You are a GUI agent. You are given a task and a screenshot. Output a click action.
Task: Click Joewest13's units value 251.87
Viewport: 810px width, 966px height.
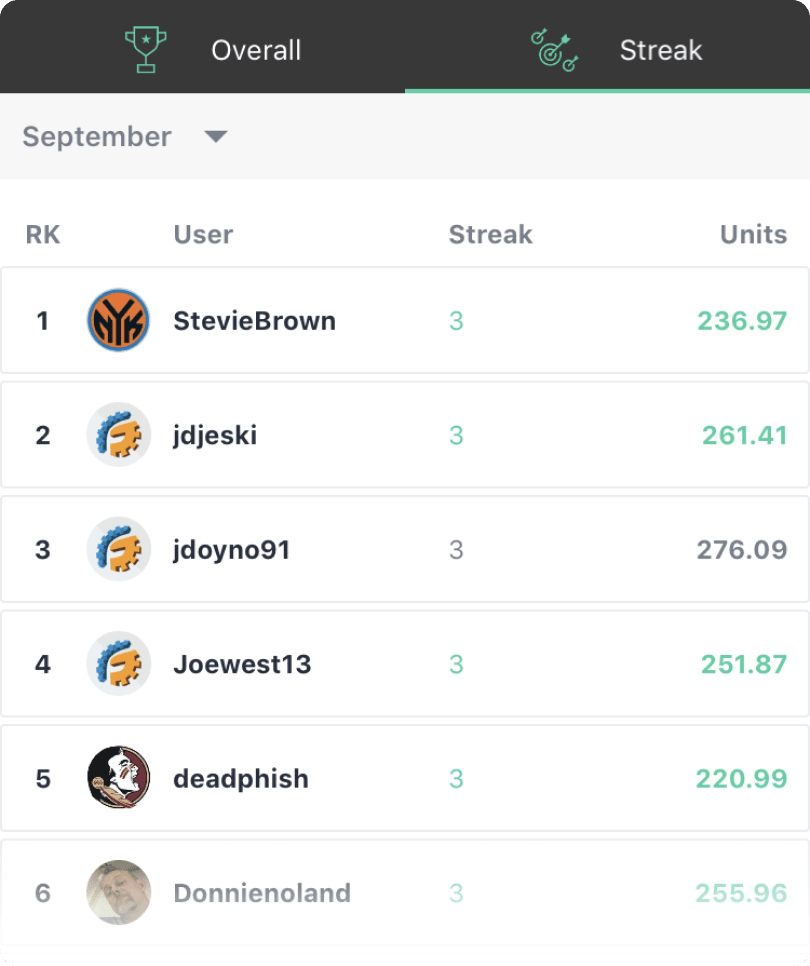tap(743, 664)
